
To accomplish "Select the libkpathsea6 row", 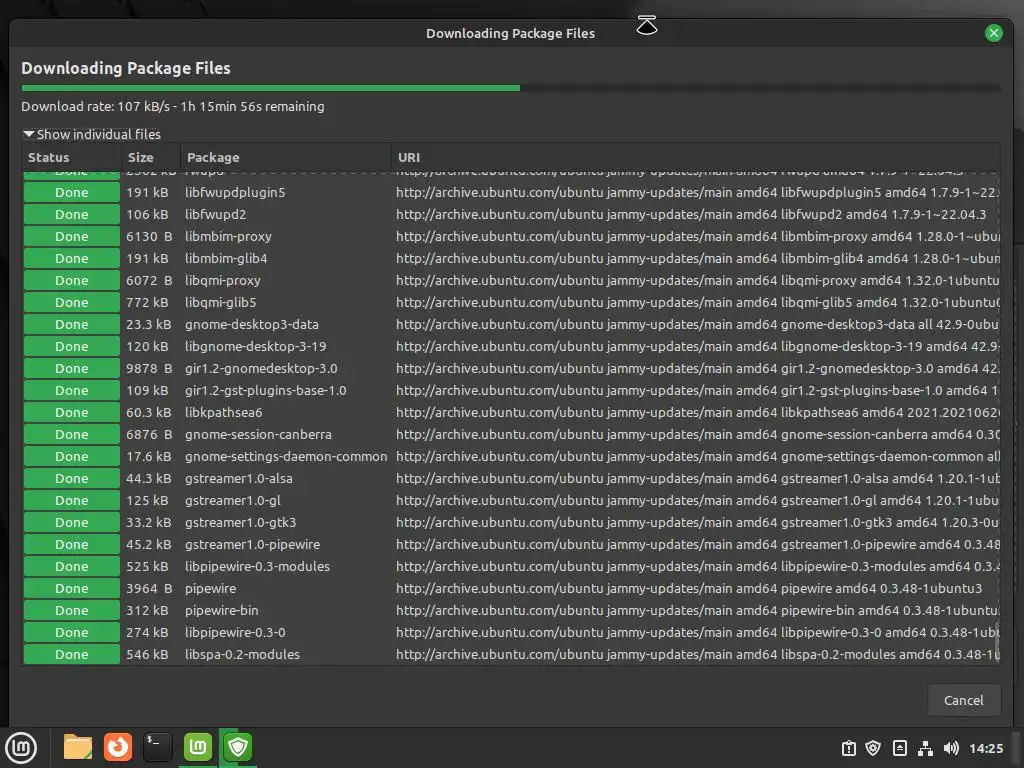I will (511, 412).
